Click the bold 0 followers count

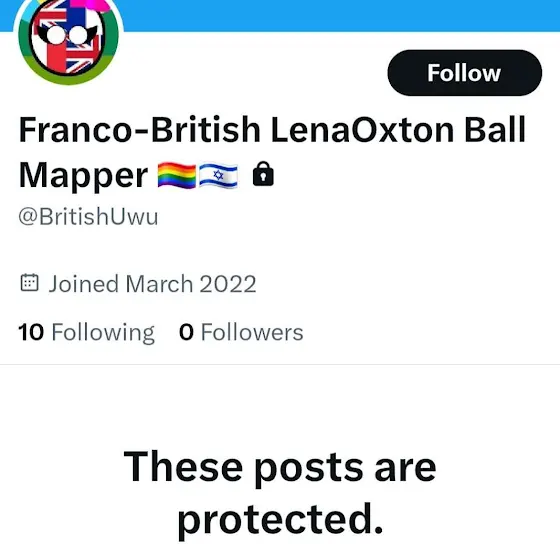pyautogui.click(x=186, y=332)
